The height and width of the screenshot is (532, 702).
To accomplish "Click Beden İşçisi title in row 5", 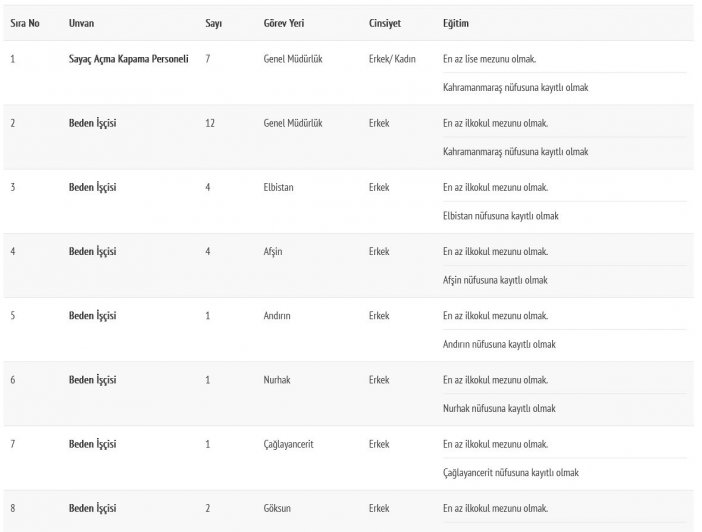I will (x=93, y=316).
